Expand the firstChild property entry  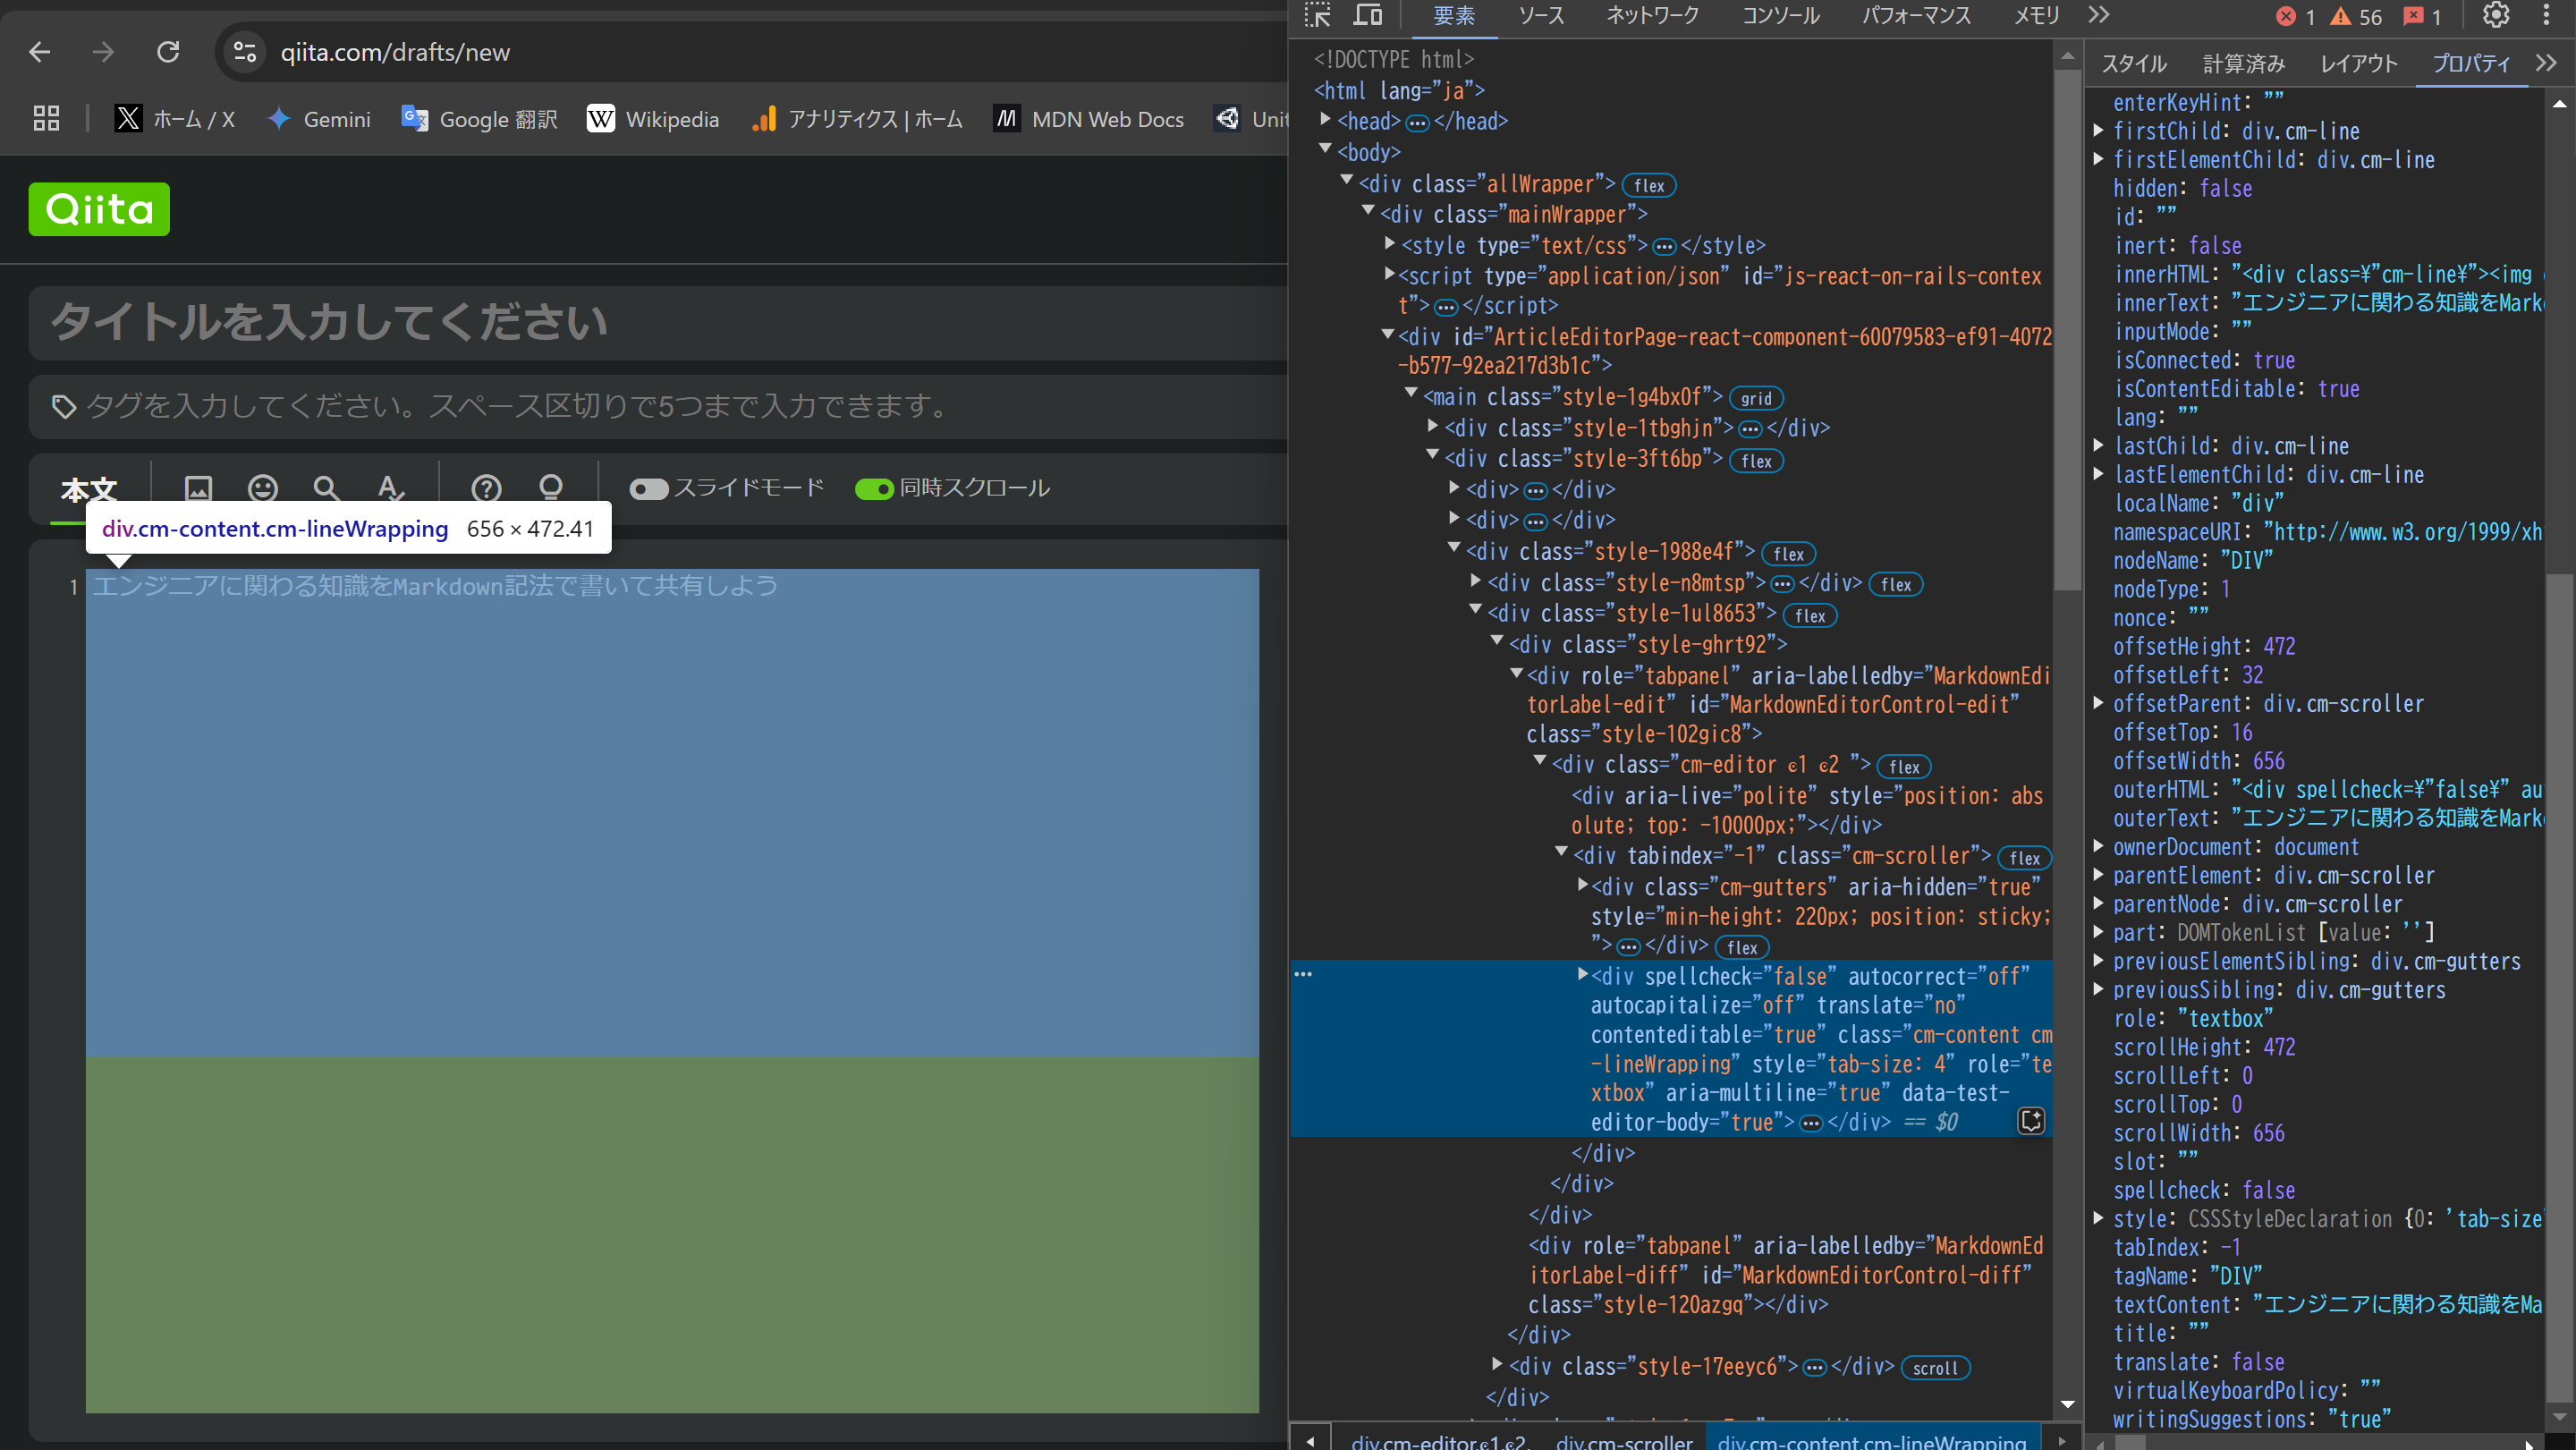pos(2099,131)
